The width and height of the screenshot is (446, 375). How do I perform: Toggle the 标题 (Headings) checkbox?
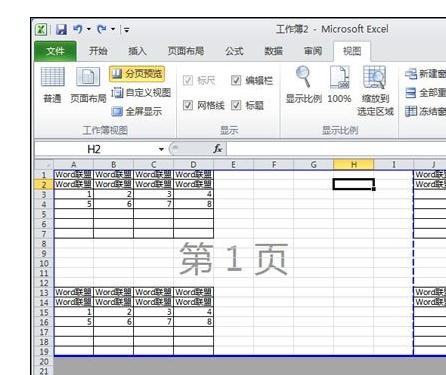pyautogui.click(x=236, y=105)
